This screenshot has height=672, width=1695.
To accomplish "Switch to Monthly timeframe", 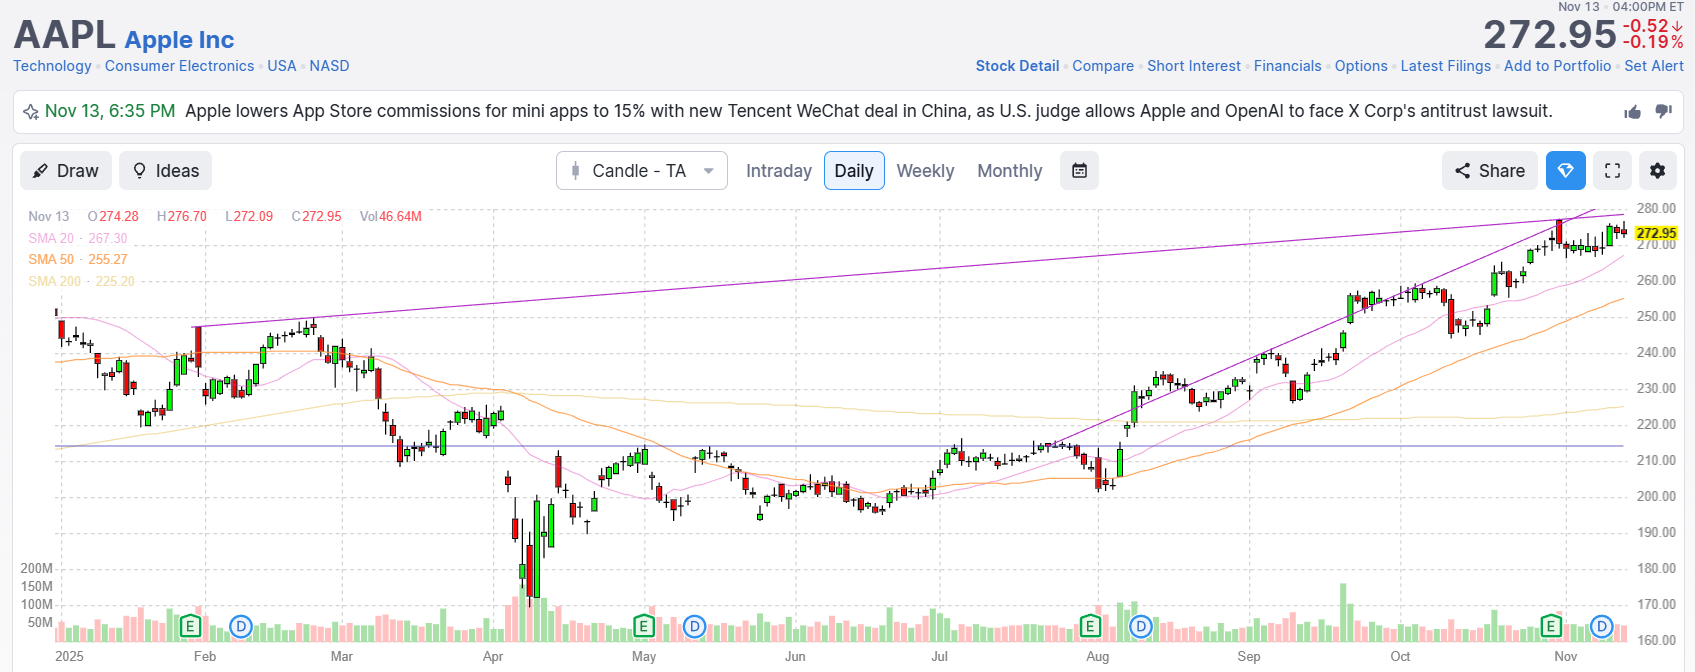I will tap(1010, 171).
